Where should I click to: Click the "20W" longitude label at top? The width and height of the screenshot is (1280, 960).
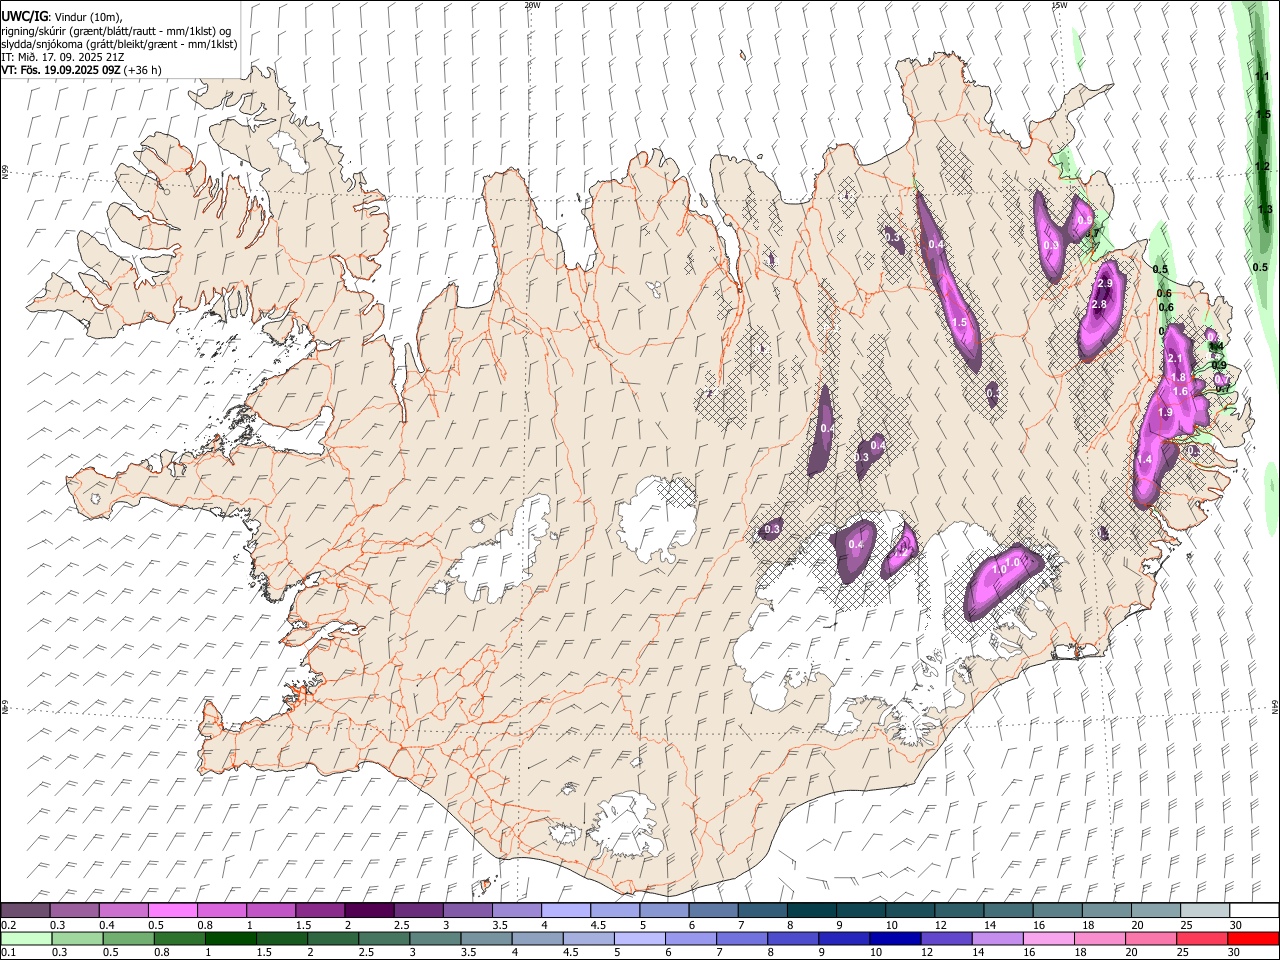(532, 5)
